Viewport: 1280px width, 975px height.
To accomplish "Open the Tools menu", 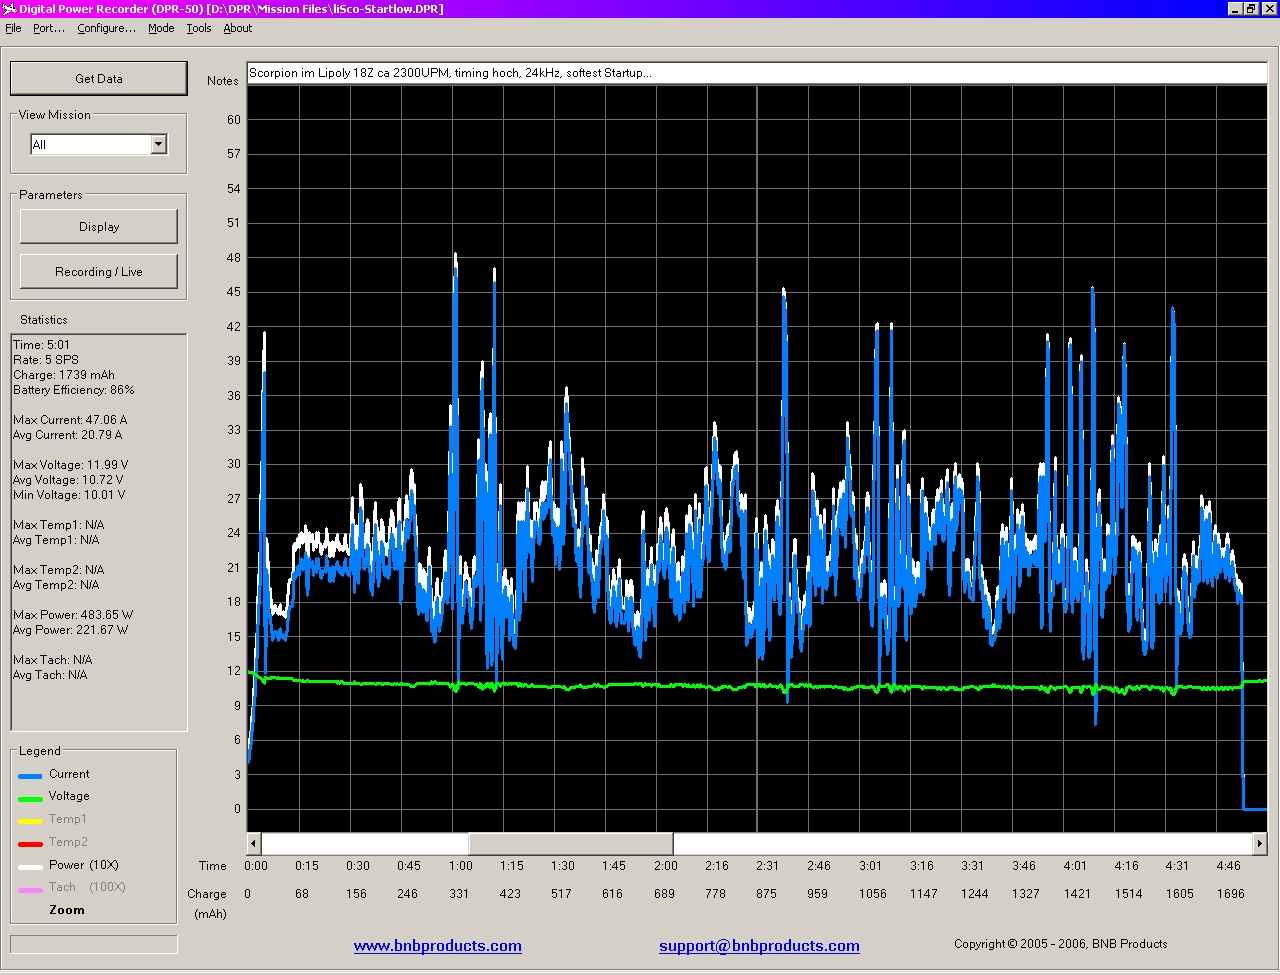I will 199,28.
